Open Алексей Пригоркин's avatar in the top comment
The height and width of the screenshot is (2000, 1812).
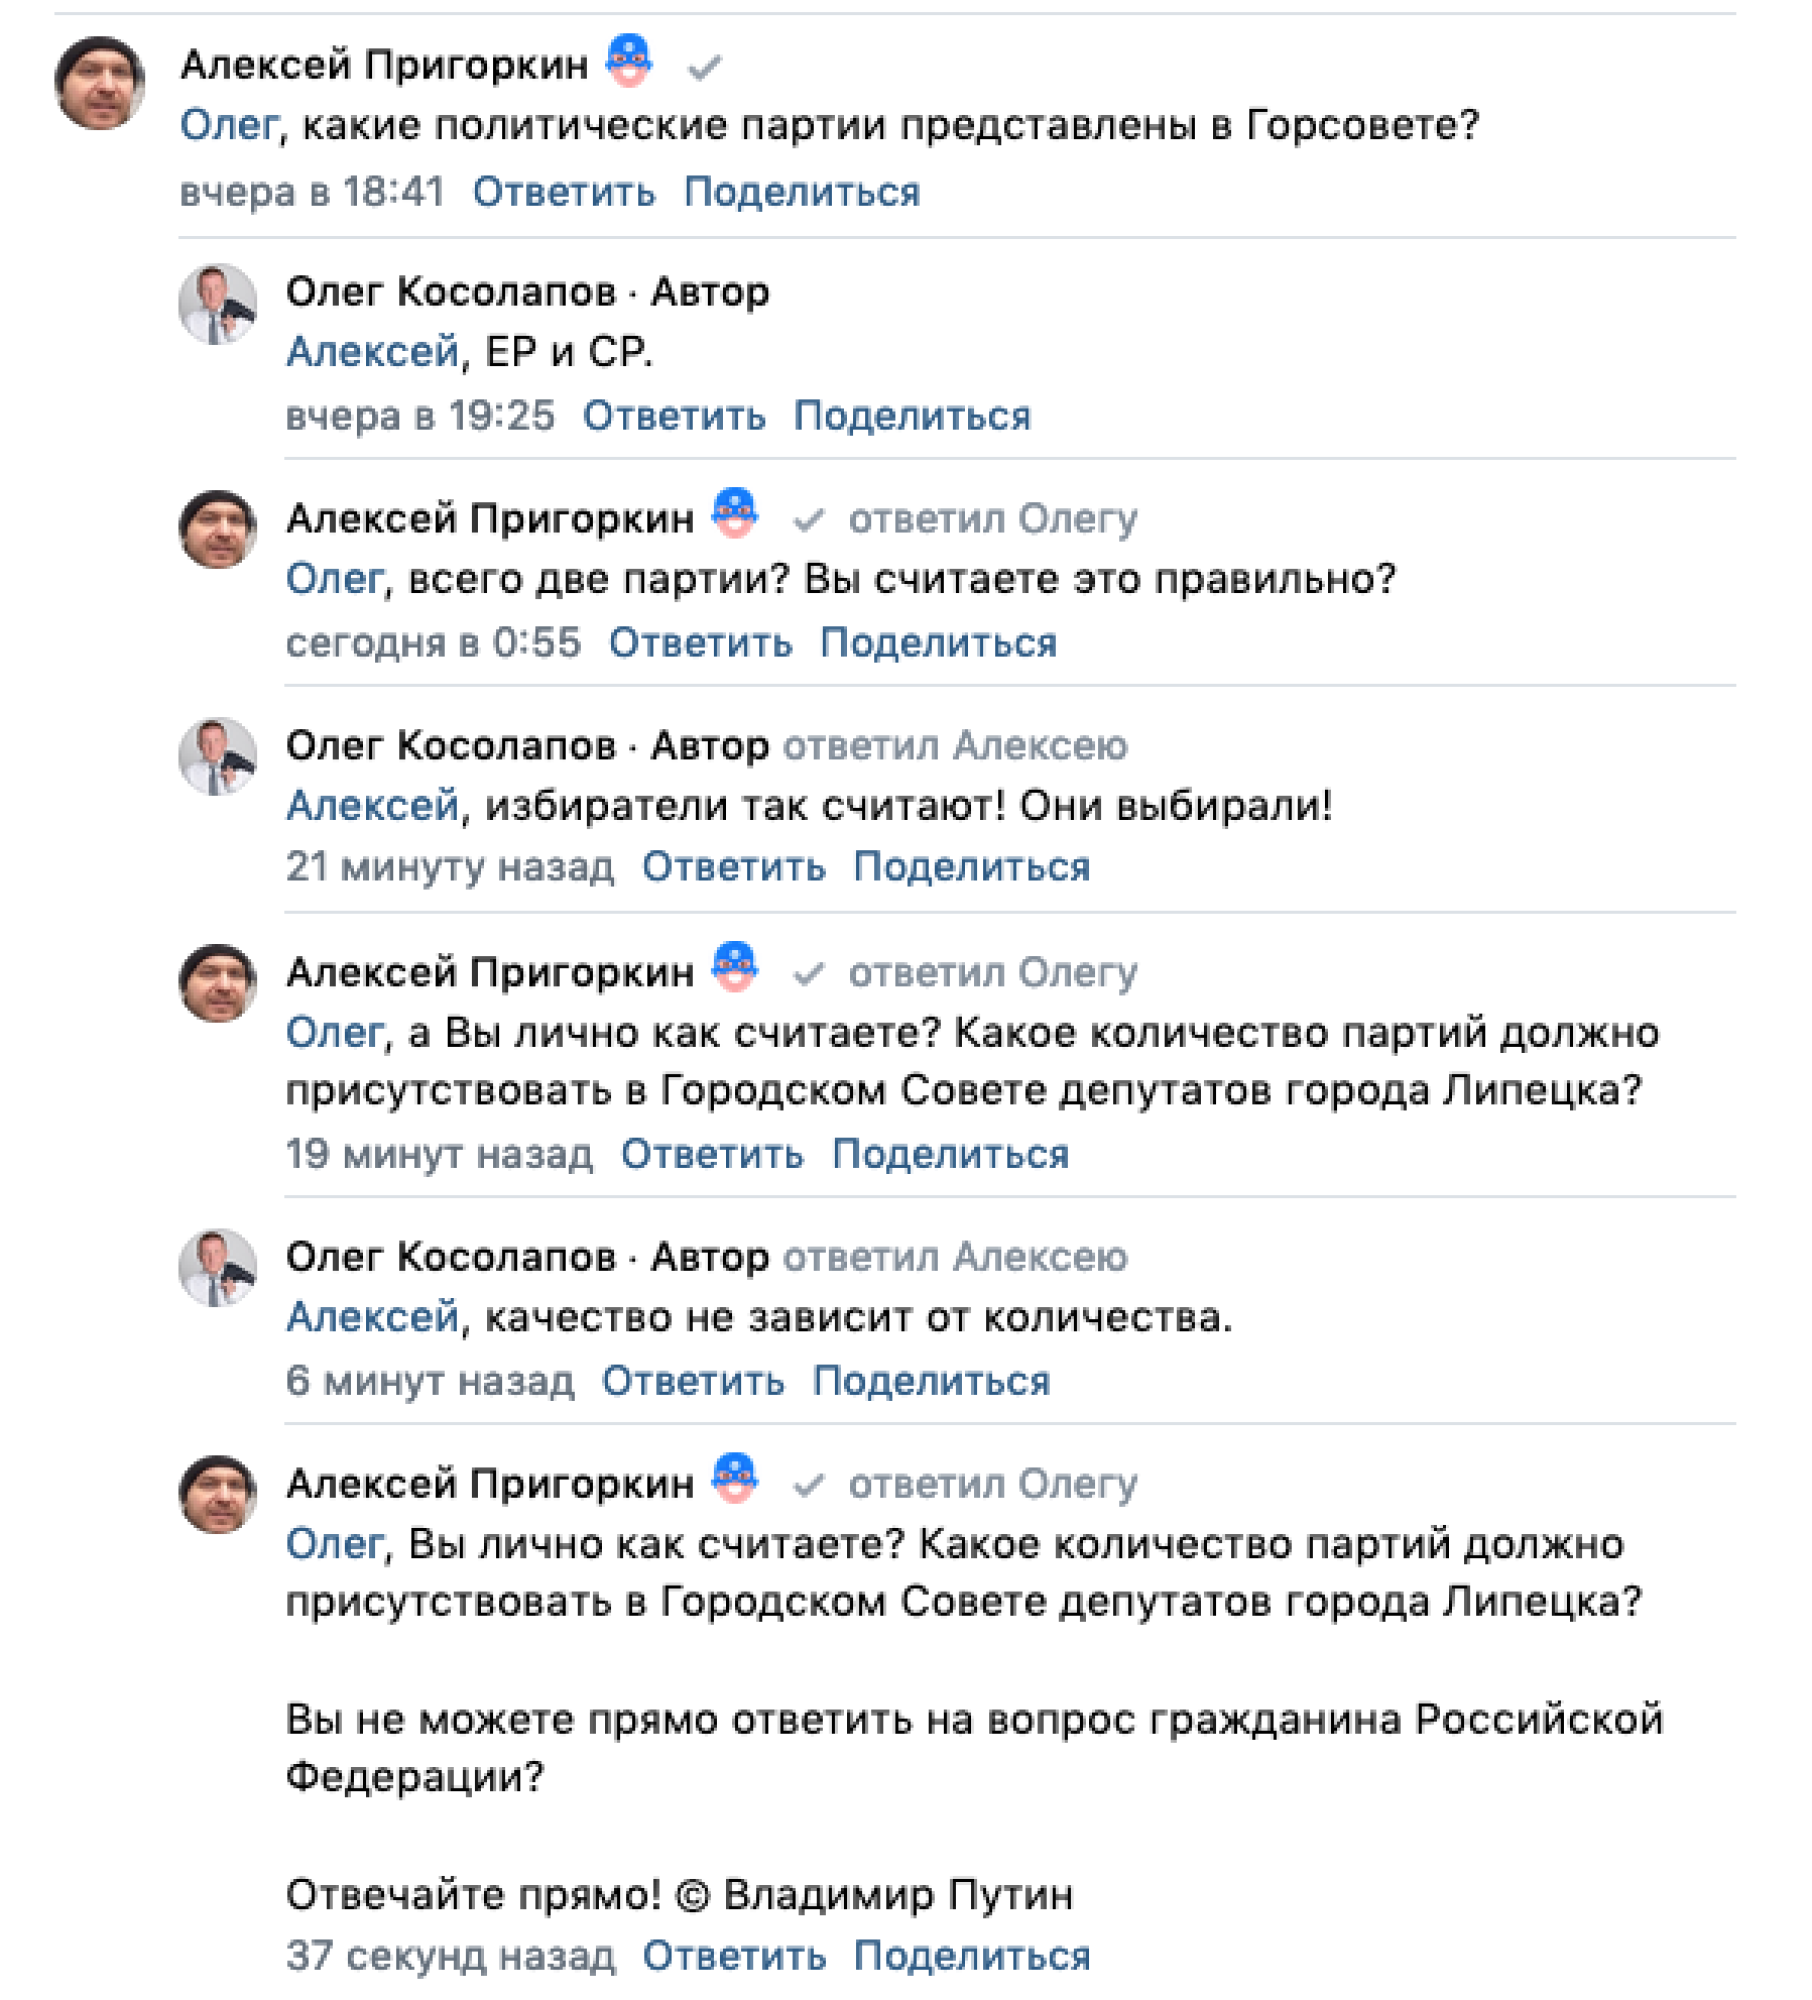[x=99, y=83]
